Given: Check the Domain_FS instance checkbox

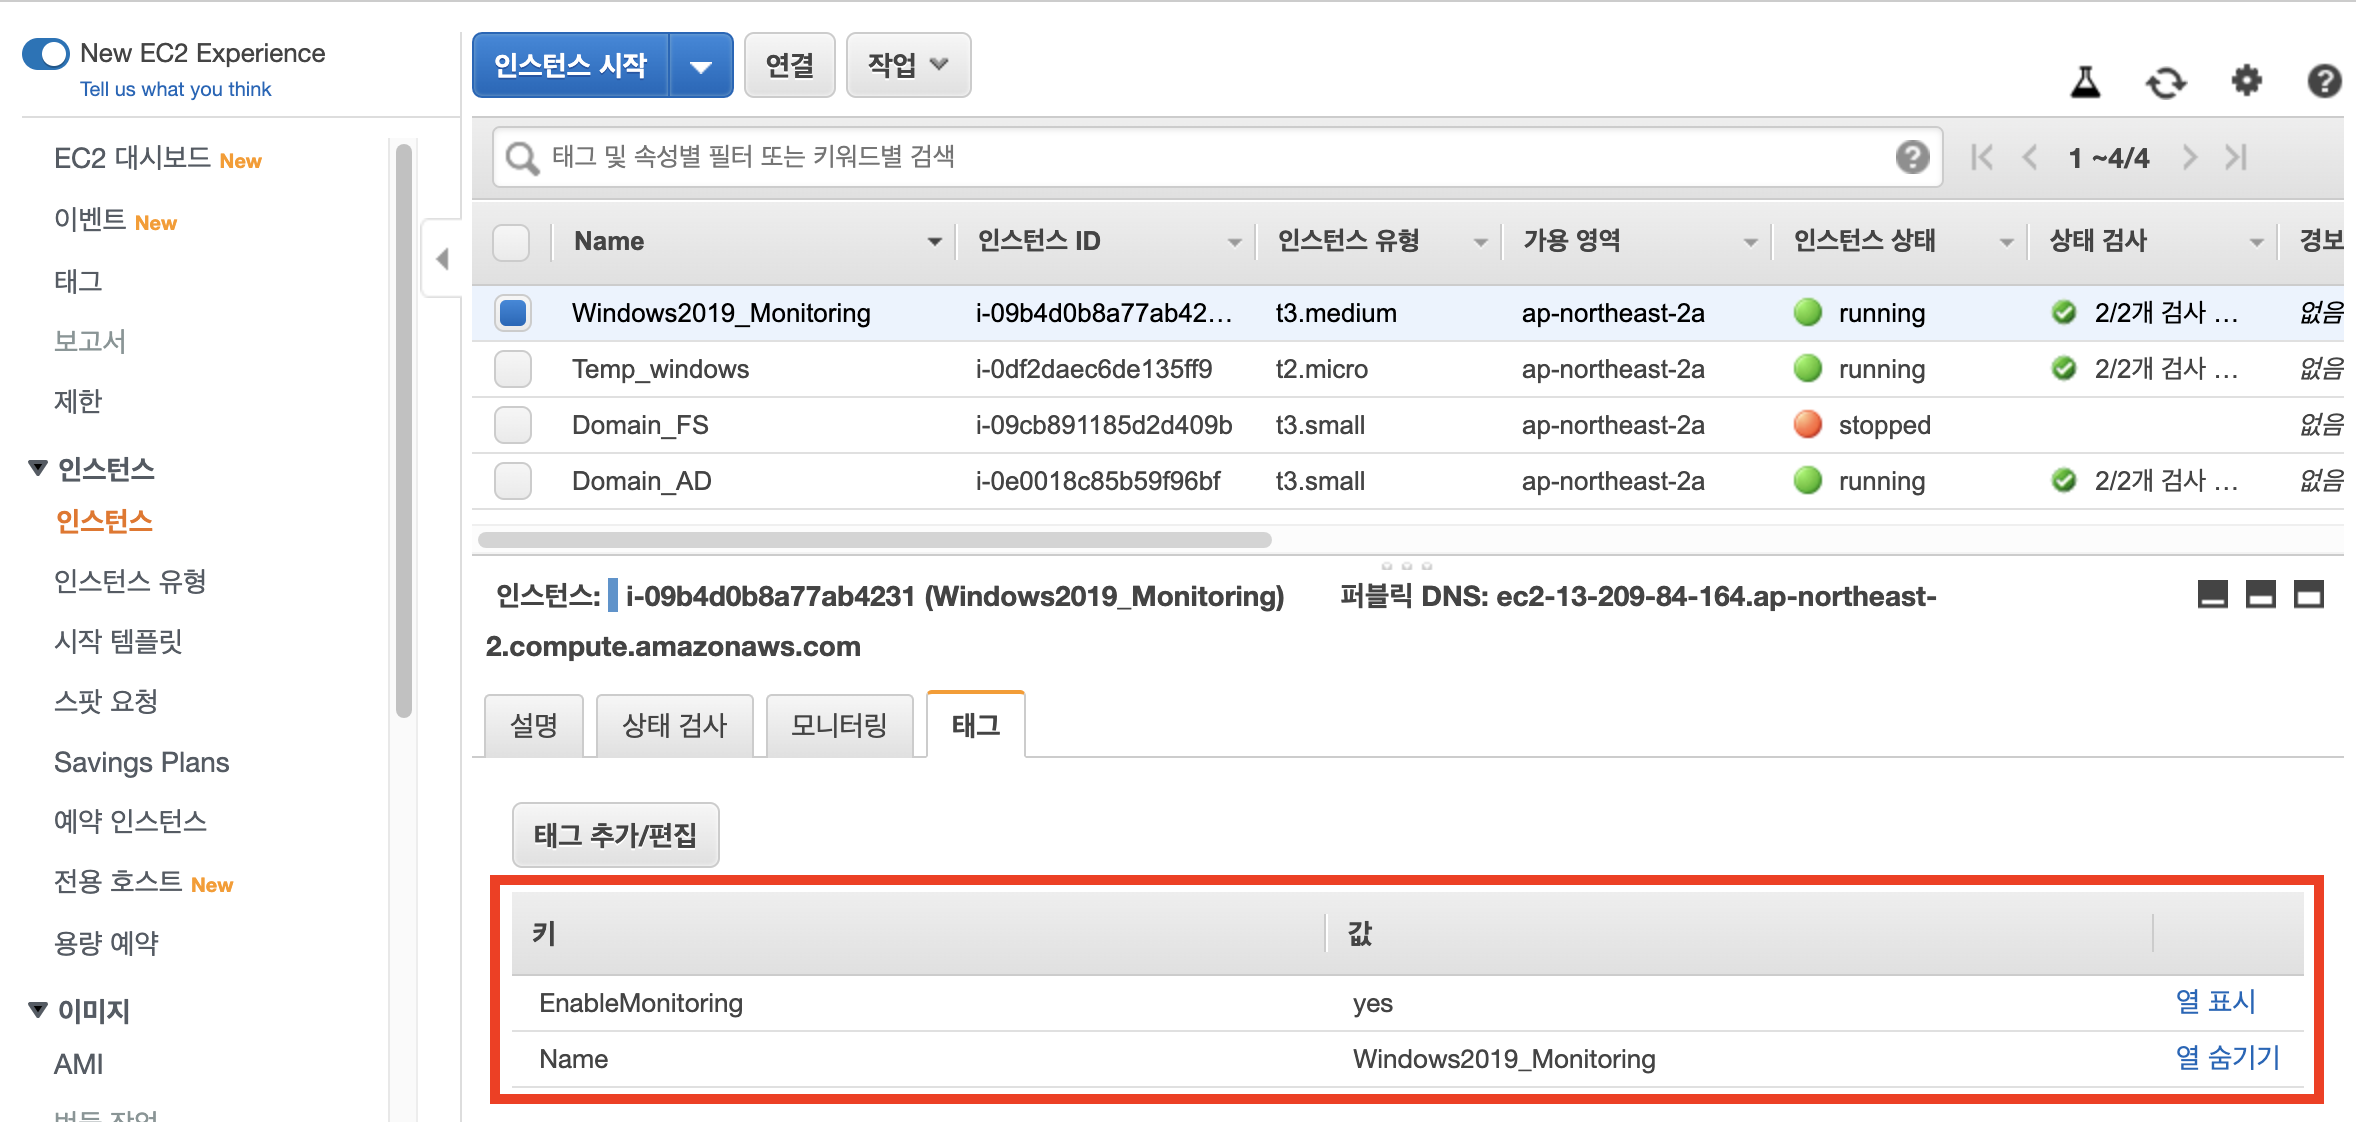Looking at the screenshot, I should tap(512, 425).
